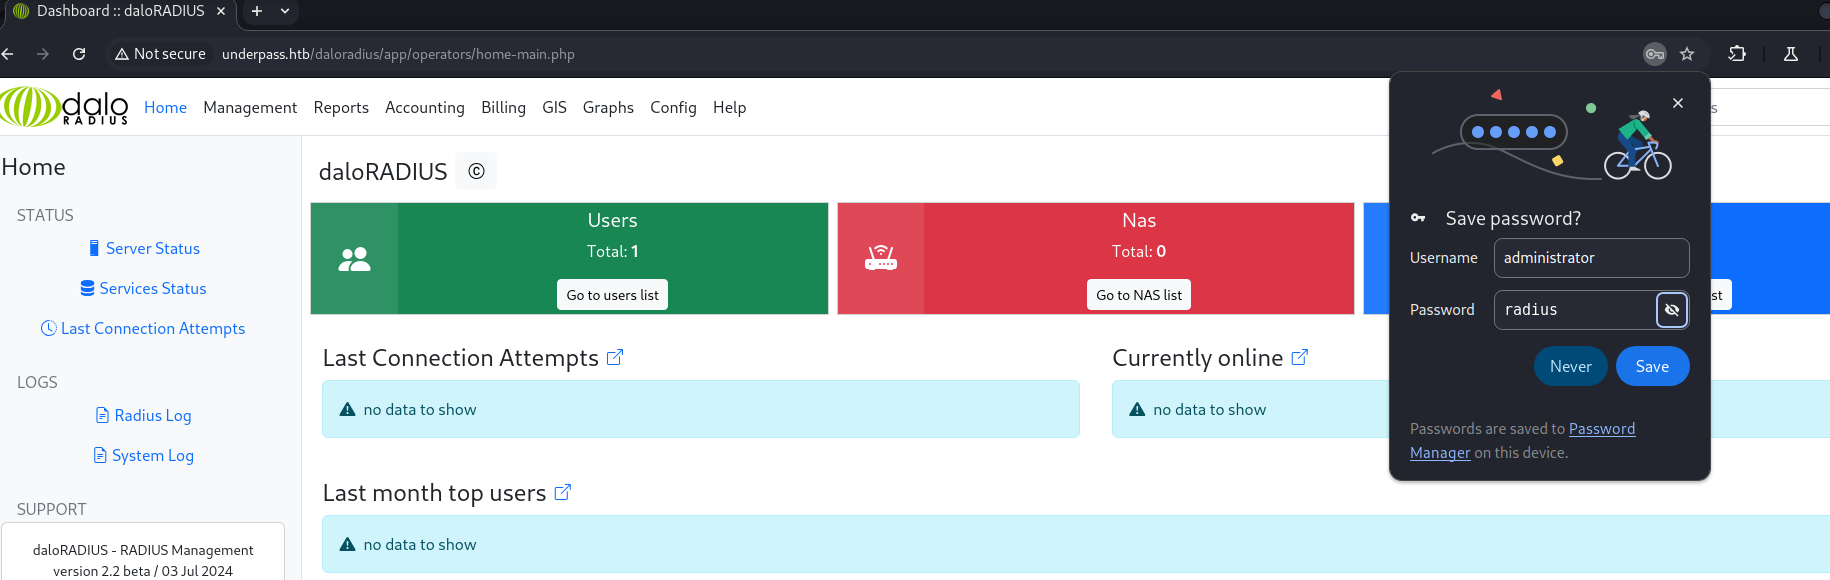Open the Reports menu

(x=341, y=107)
